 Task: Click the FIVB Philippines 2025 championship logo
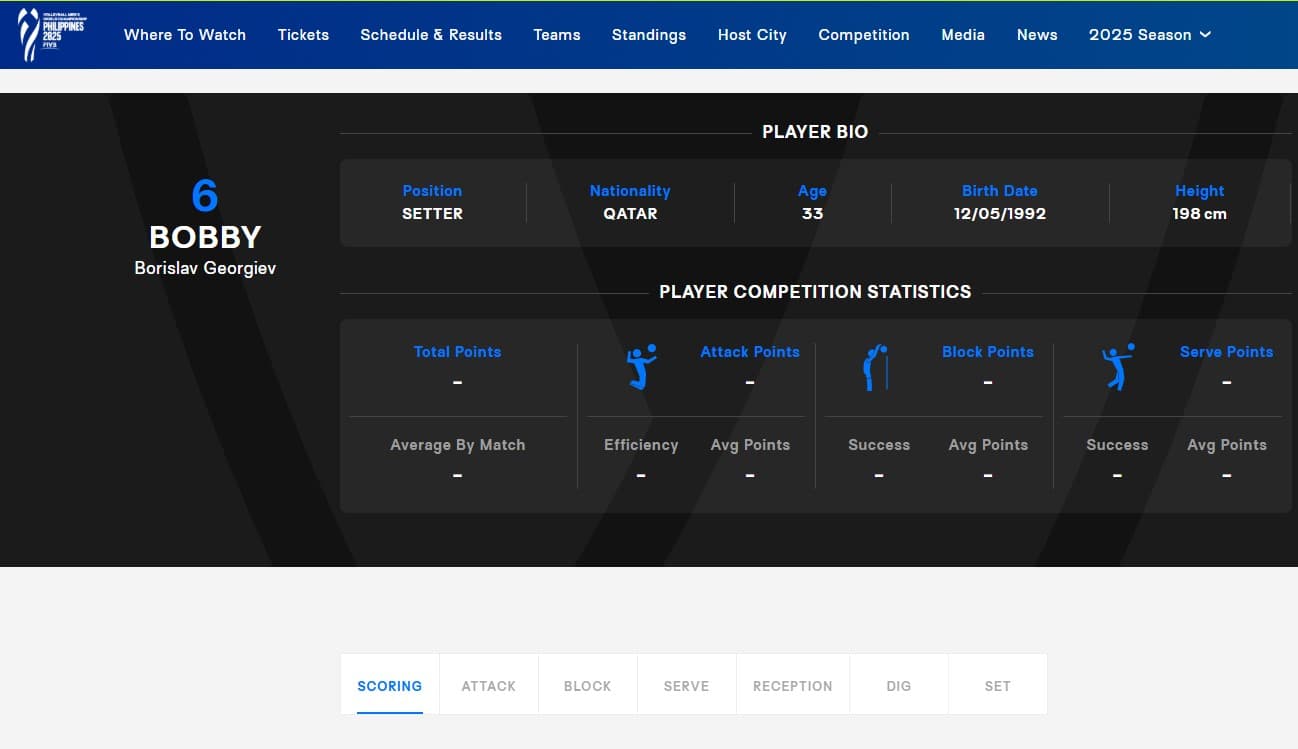tap(52, 34)
